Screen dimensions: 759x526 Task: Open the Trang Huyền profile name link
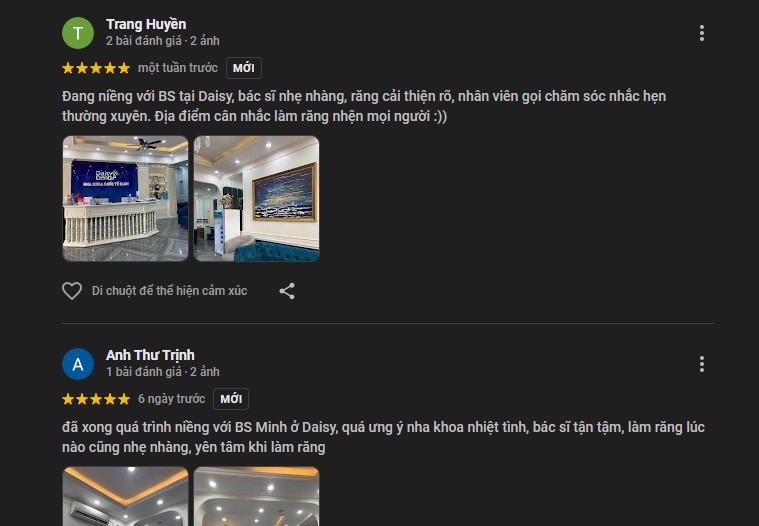pyautogui.click(x=146, y=24)
